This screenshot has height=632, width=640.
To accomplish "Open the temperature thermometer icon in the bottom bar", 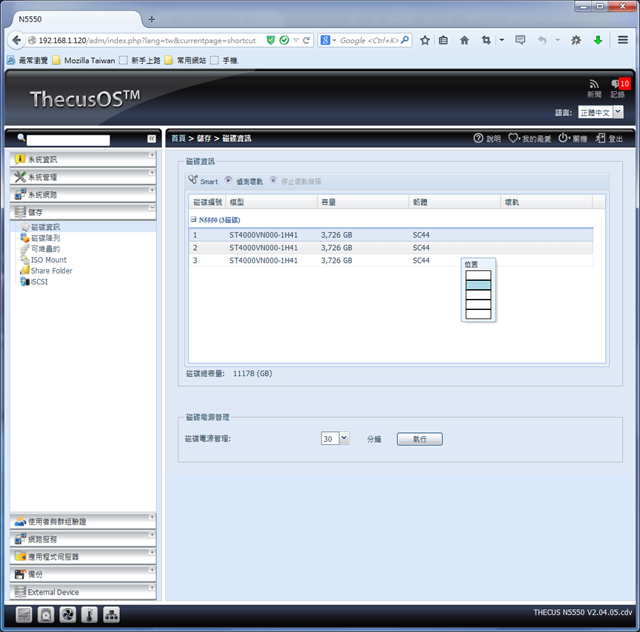I will 89,614.
